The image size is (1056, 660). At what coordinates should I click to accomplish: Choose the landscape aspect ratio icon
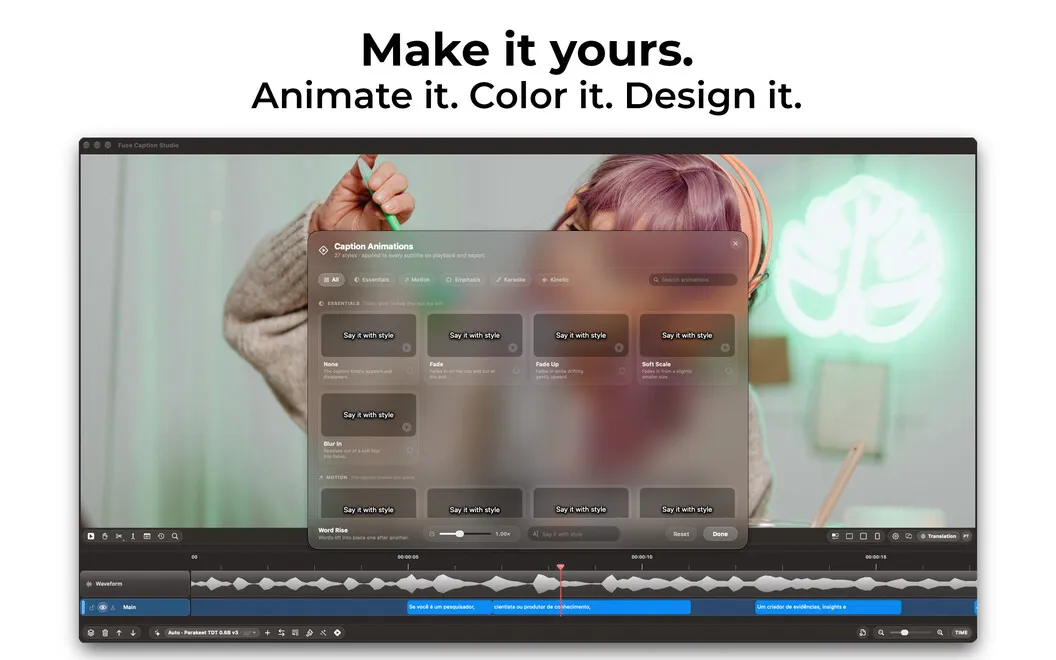[849, 536]
